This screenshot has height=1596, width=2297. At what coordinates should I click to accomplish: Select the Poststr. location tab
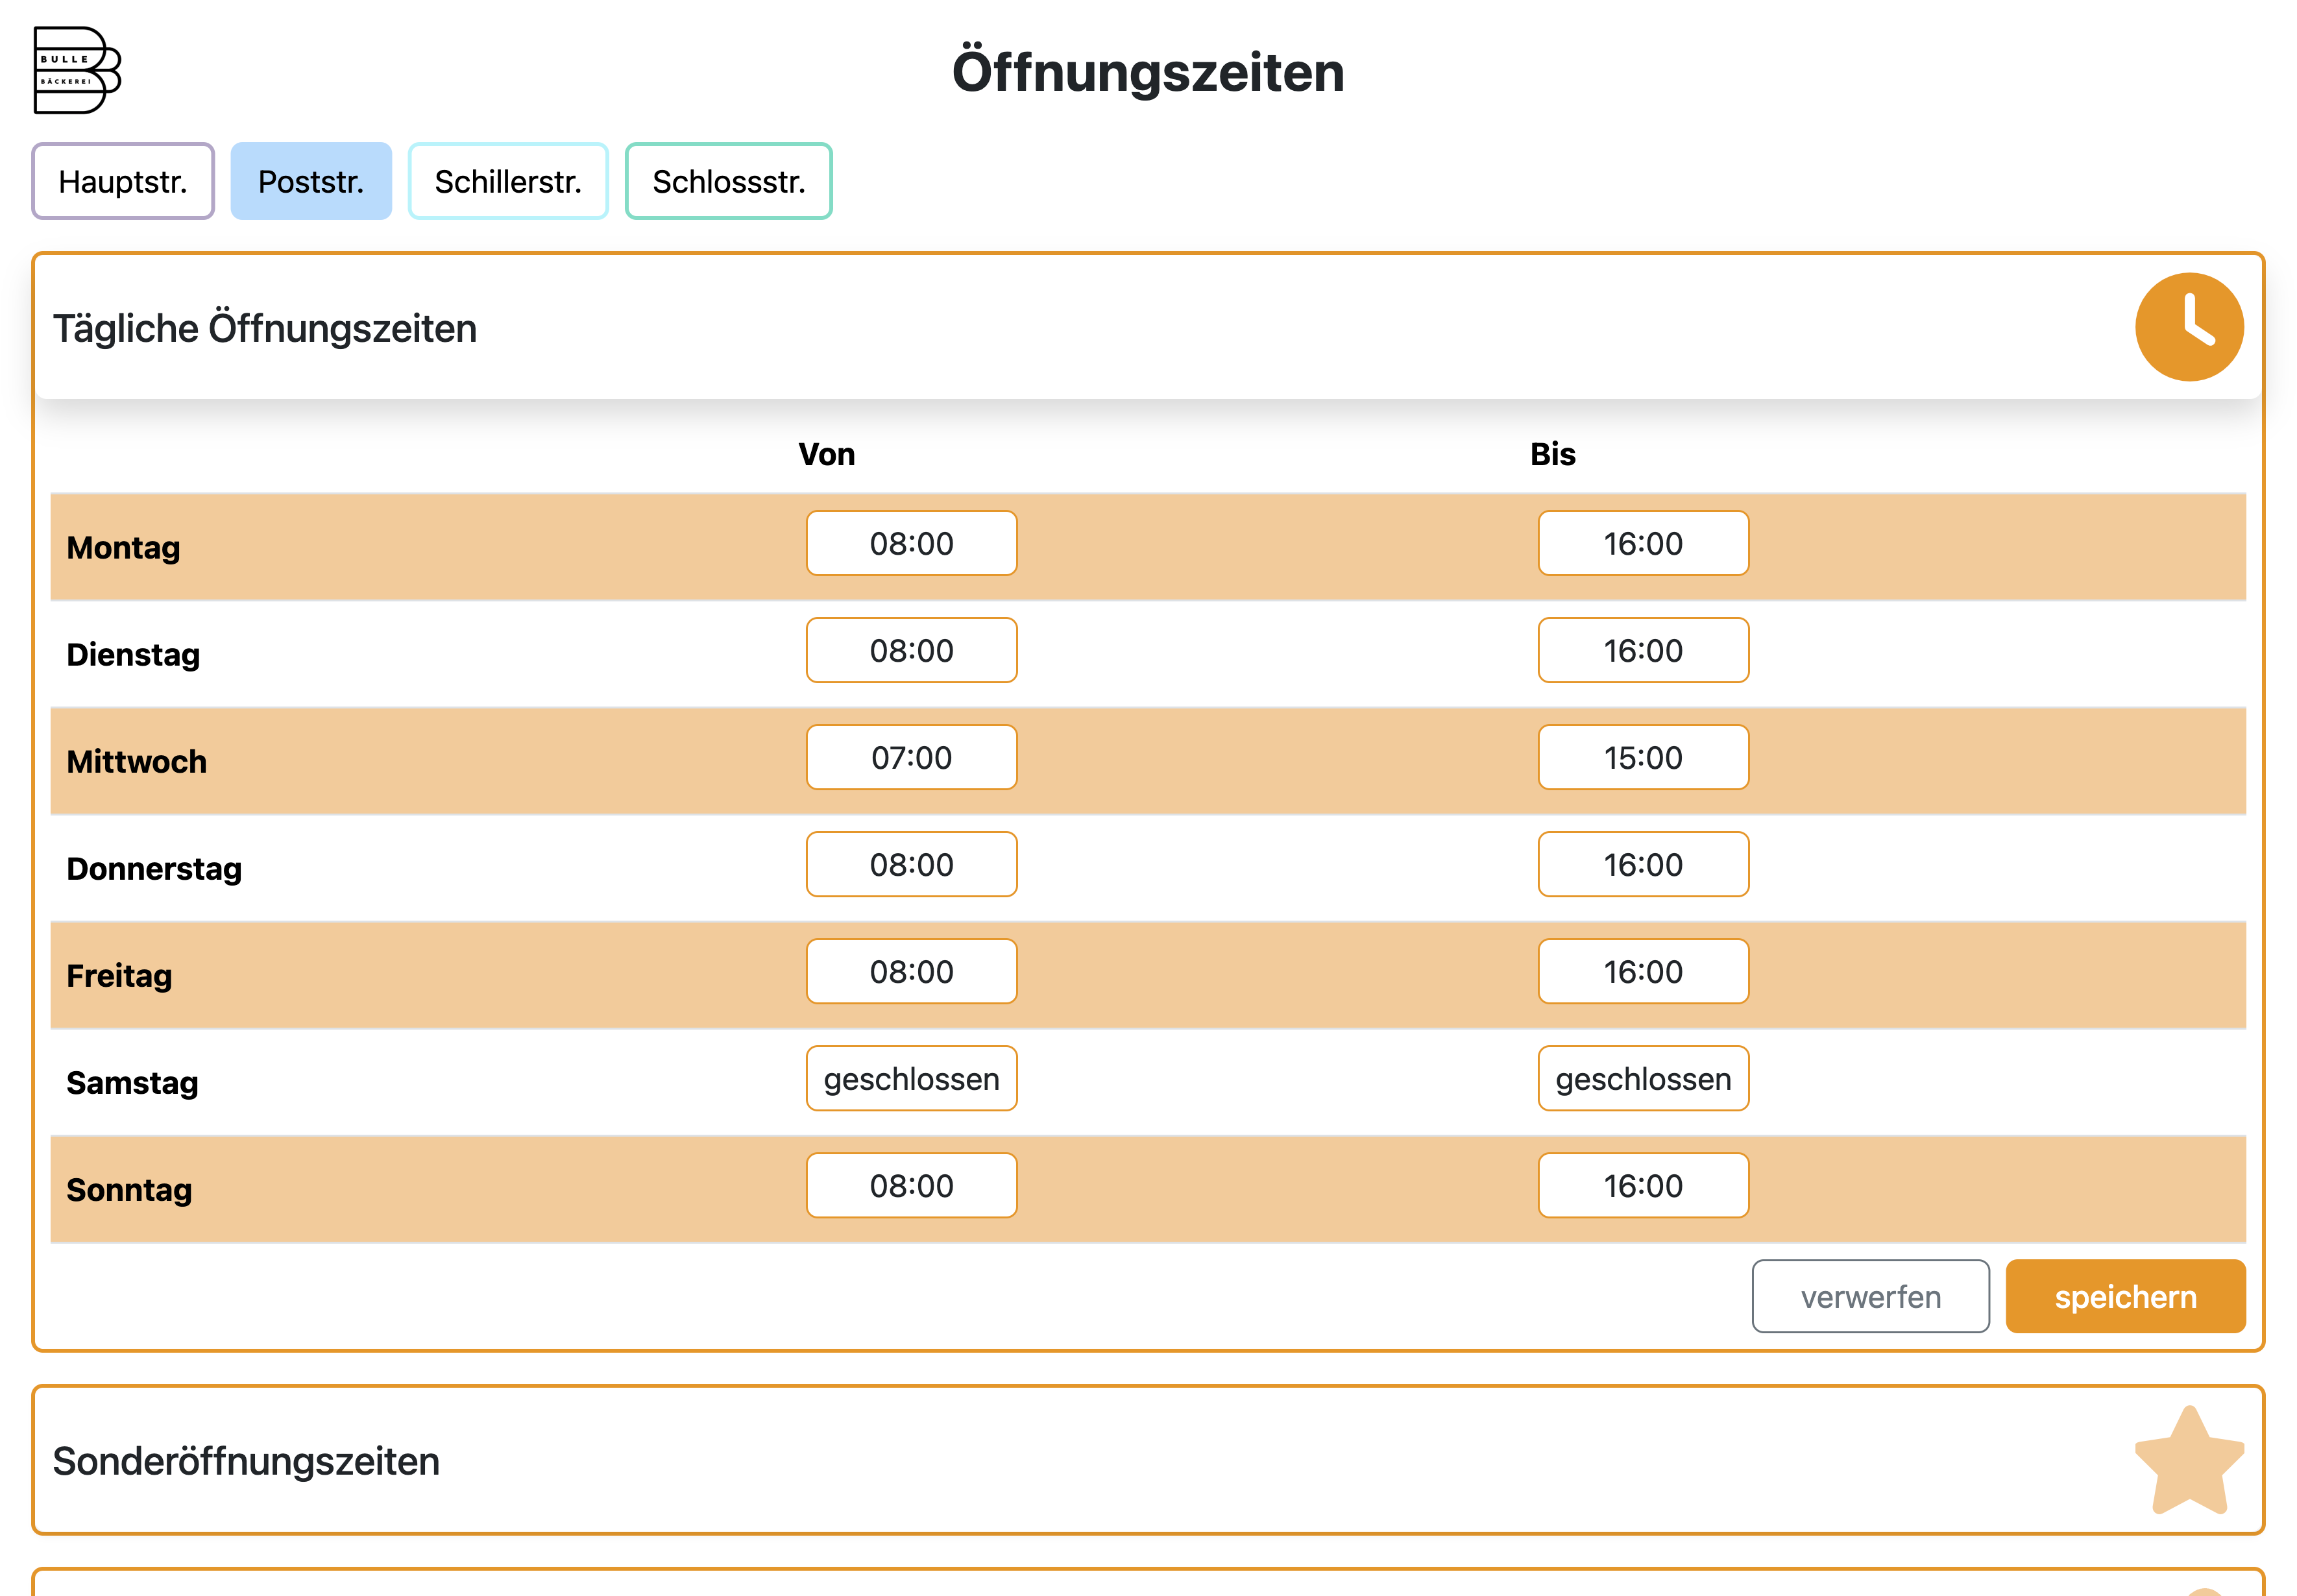coord(311,181)
